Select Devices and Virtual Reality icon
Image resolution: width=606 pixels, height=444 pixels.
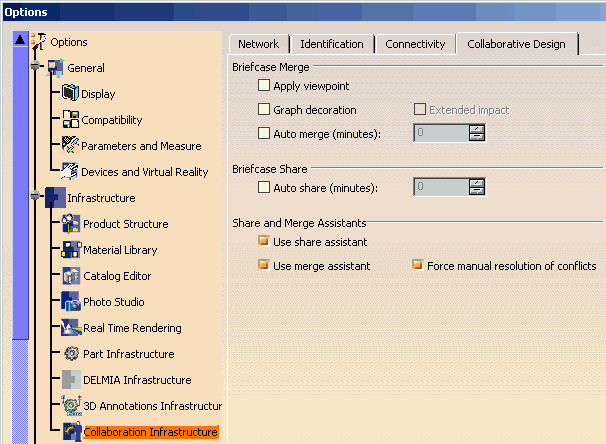(x=70, y=172)
